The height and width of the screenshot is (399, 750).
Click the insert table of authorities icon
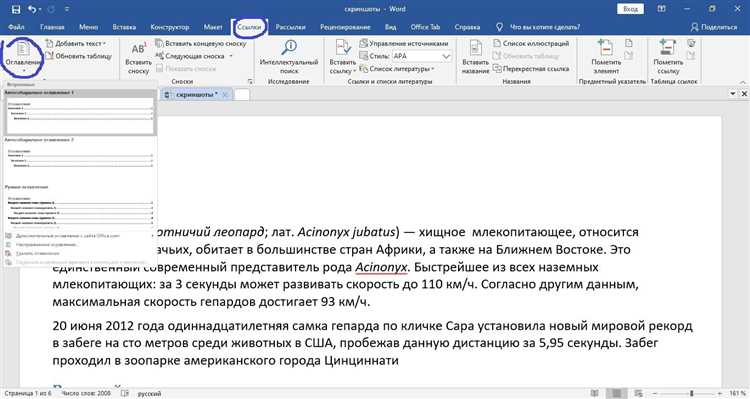[691, 44]
